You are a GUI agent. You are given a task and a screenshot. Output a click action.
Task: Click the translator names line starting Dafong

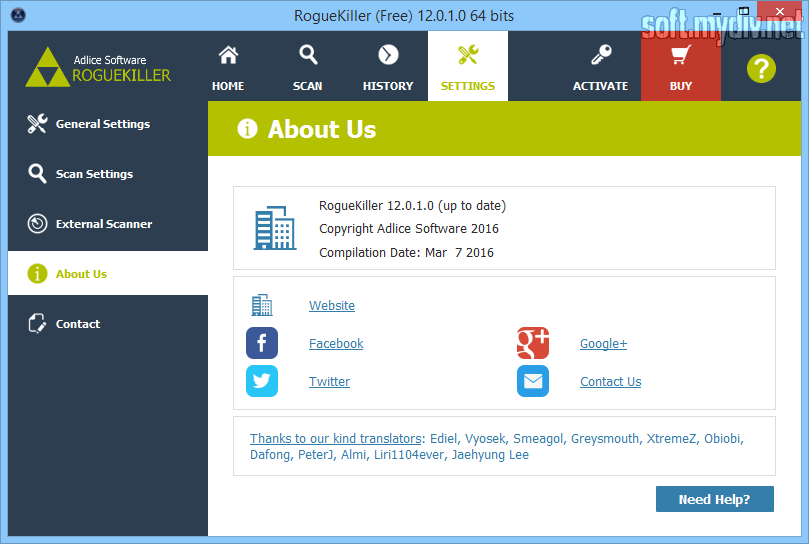390,455
